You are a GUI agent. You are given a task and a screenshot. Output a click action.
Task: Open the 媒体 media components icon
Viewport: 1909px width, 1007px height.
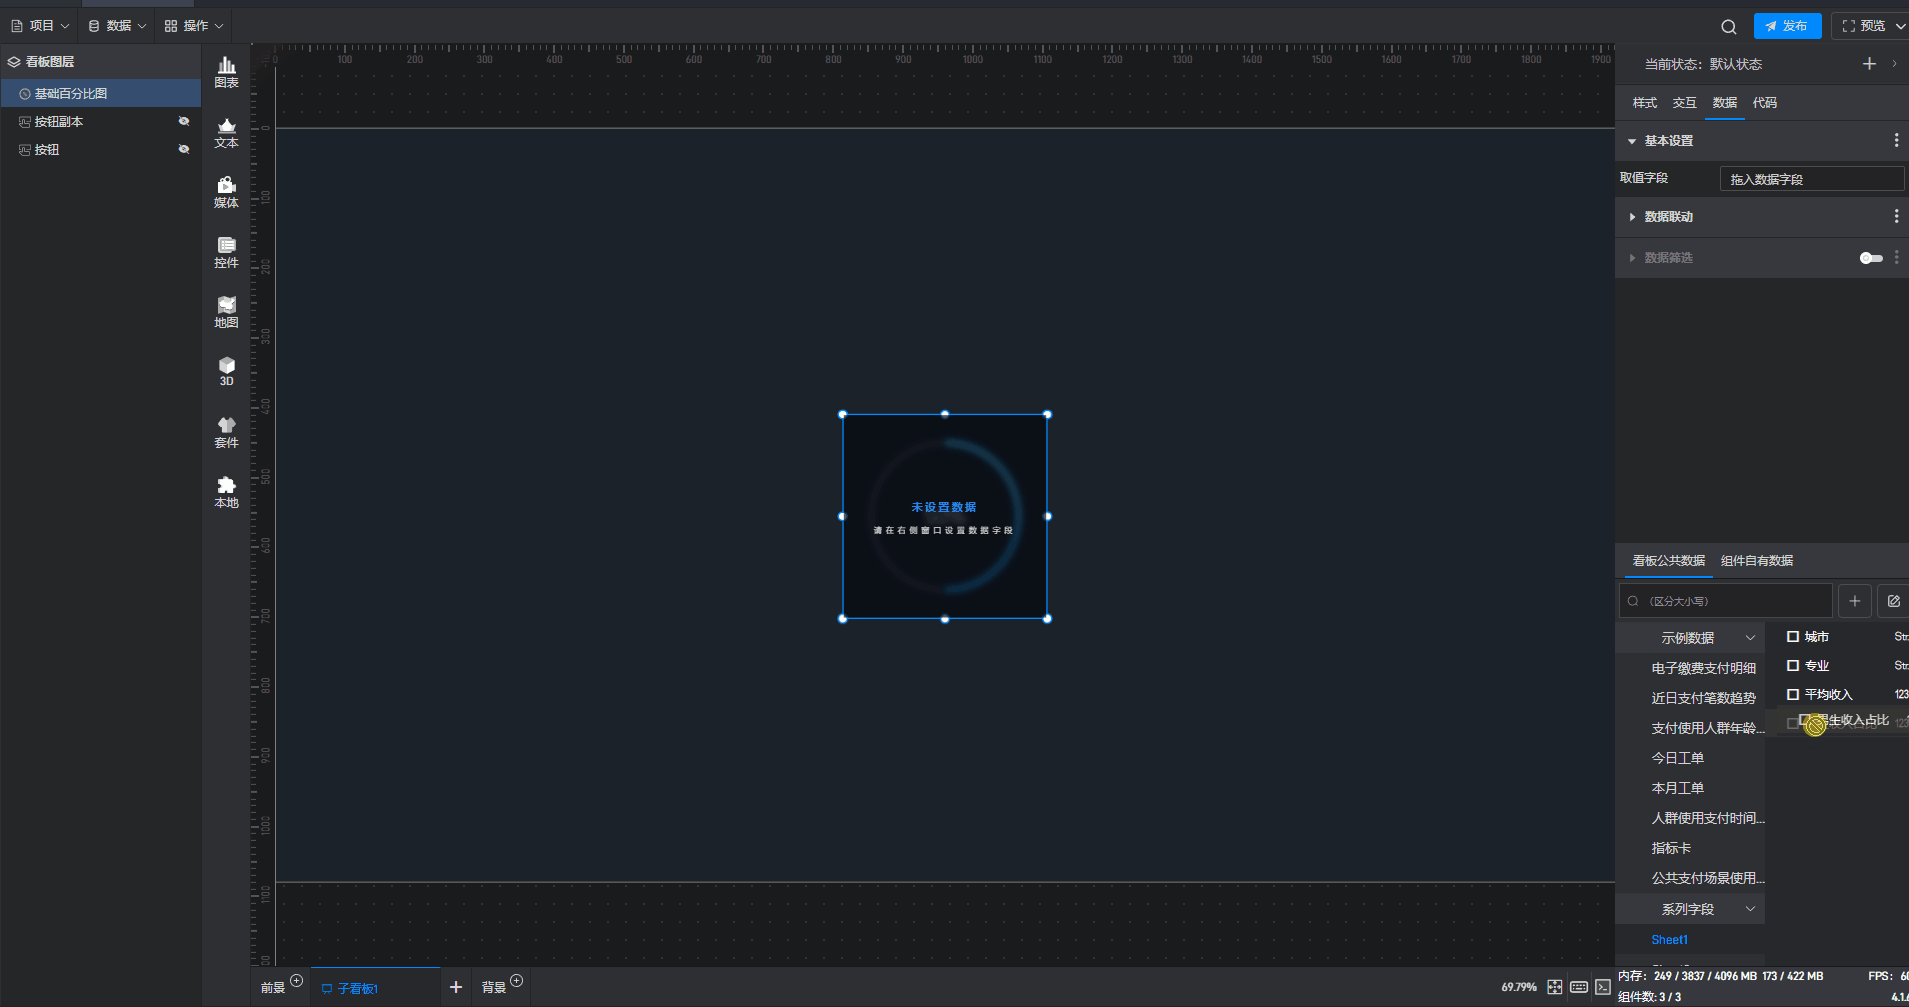coord(226,192)
